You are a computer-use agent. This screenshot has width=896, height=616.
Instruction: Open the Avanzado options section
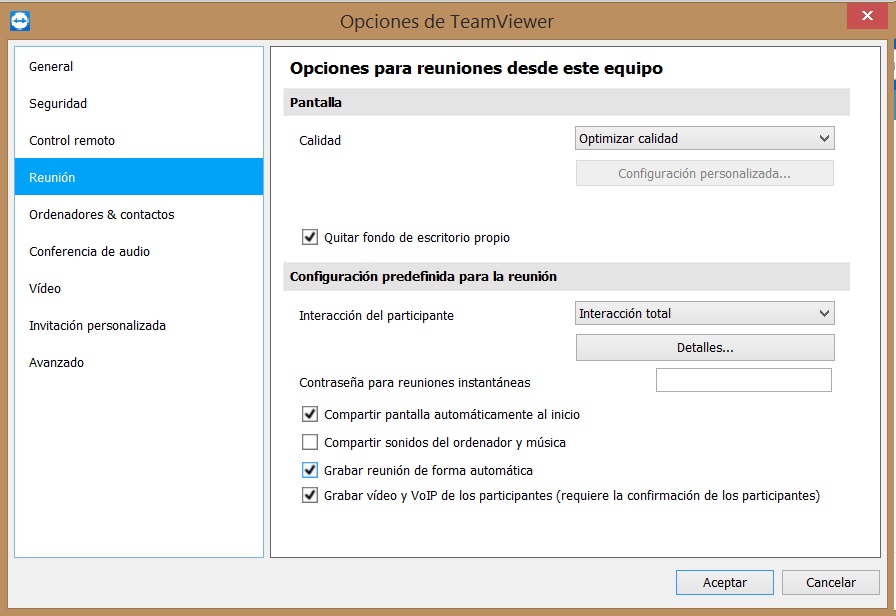56,363
